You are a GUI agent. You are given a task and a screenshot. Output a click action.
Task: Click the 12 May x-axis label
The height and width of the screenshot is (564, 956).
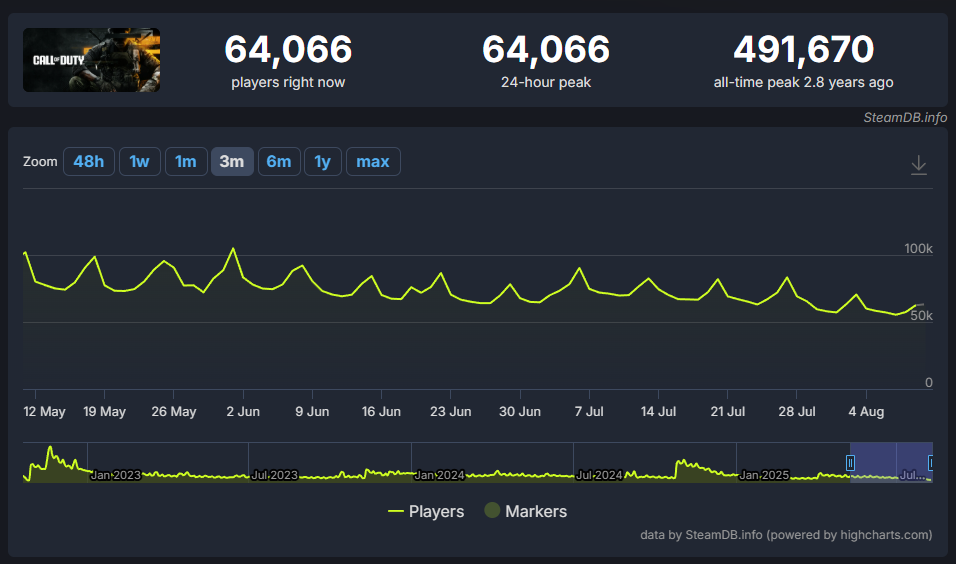(x=45, y=412)
